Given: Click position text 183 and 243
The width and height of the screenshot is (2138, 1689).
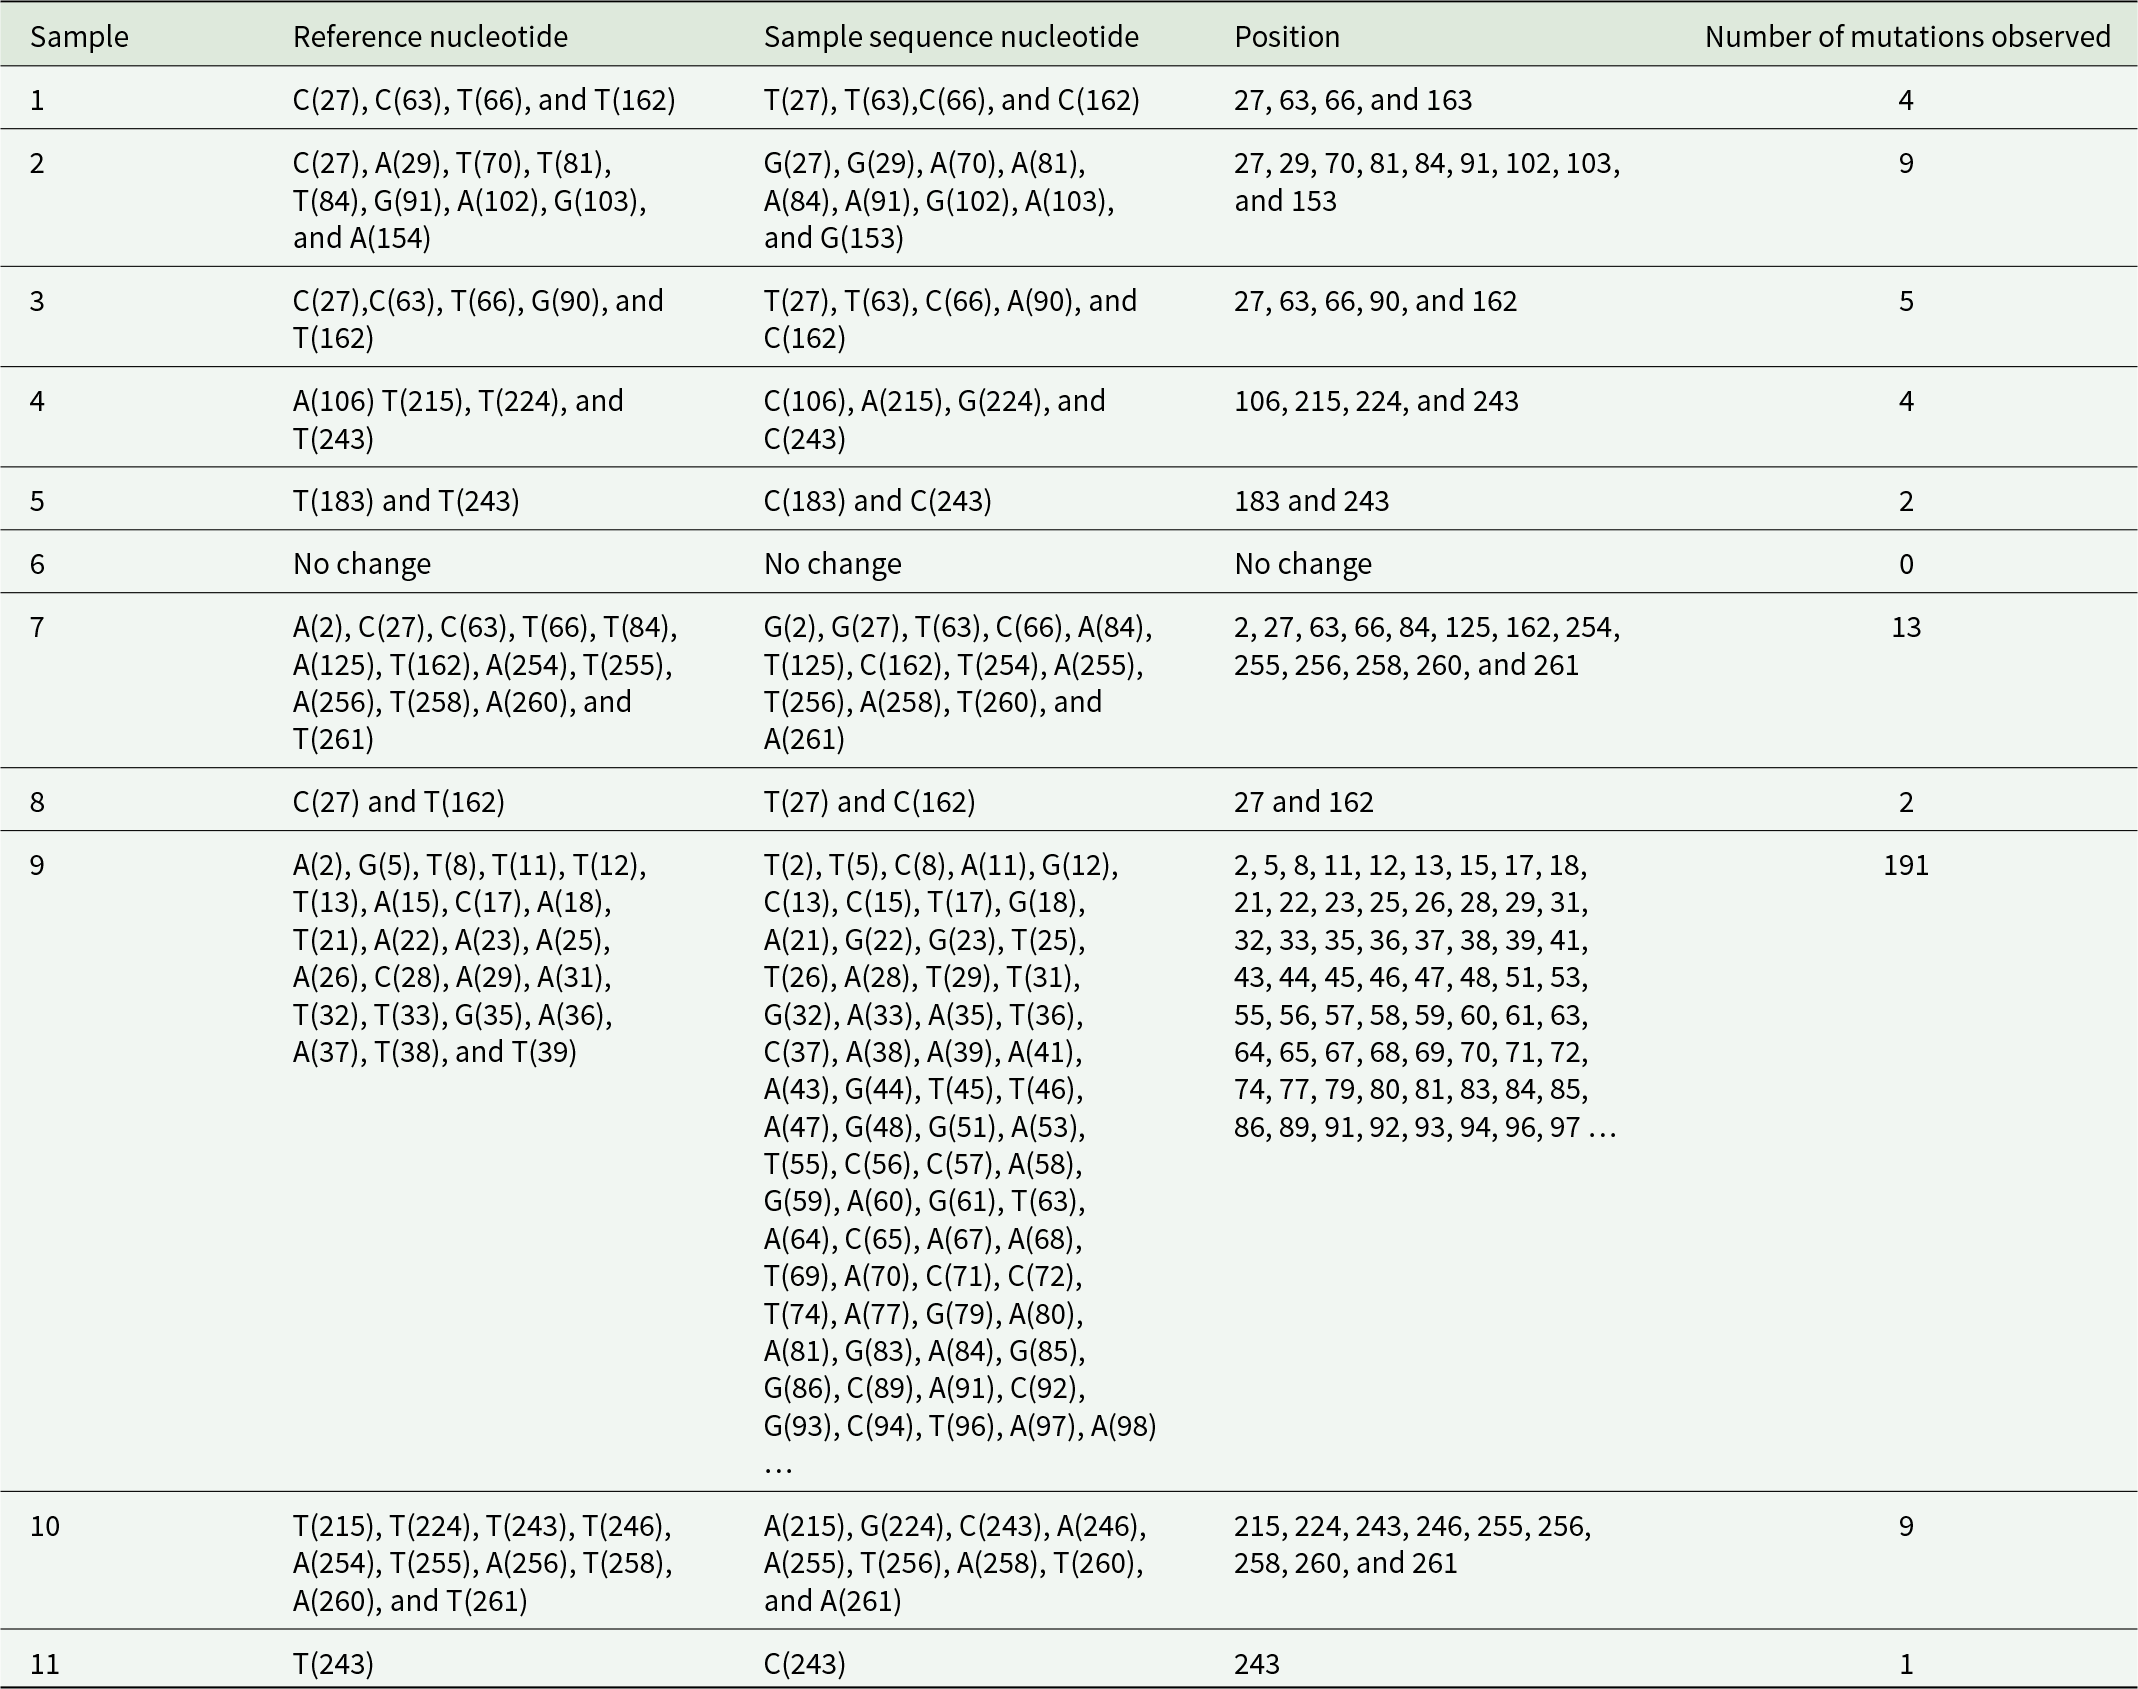Looking at the screenshot, I should click(x=1311, y=501).
